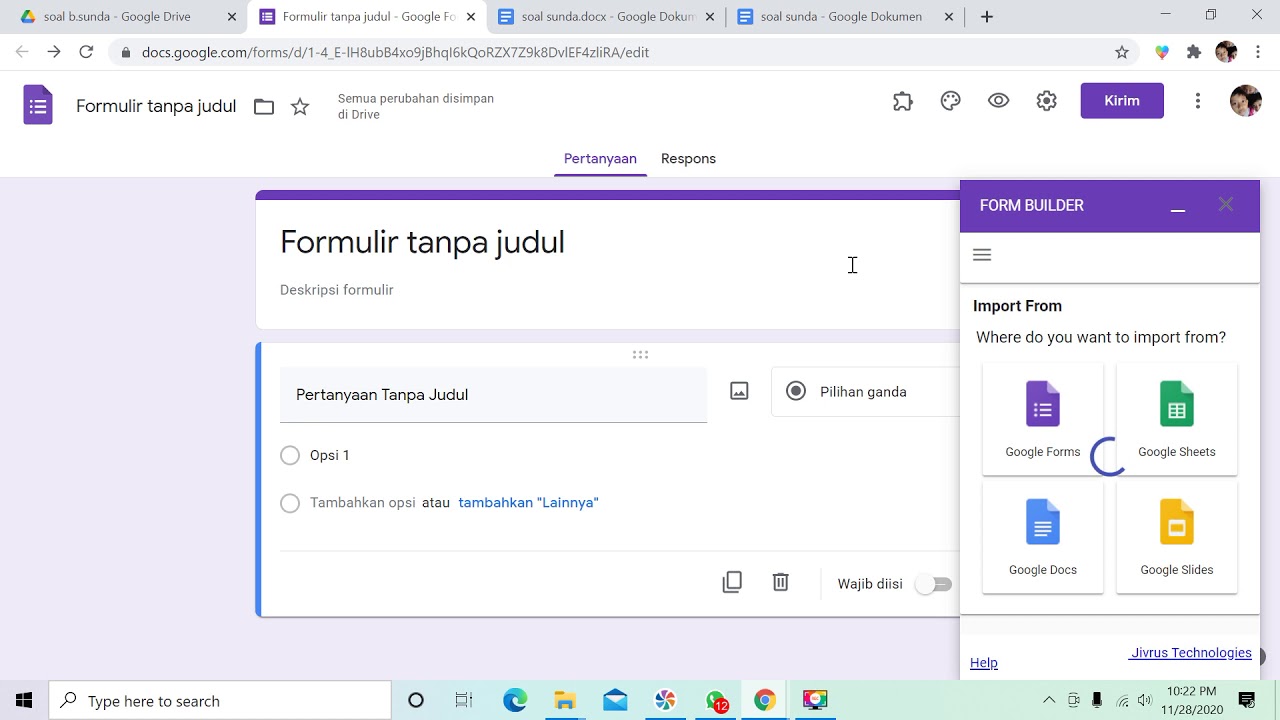Move form to folder icon
This screenshot has height=720, width=1280.
point(264,107)
